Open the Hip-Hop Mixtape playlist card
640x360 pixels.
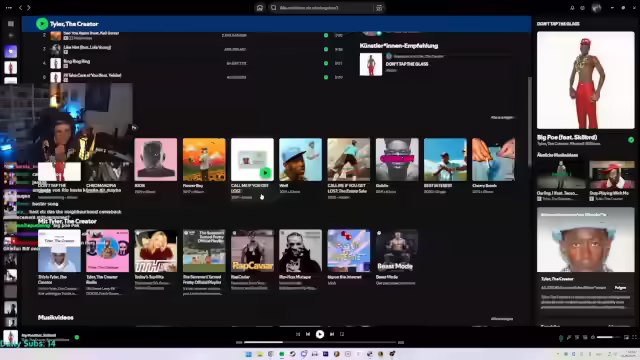[x=300, y=259]
